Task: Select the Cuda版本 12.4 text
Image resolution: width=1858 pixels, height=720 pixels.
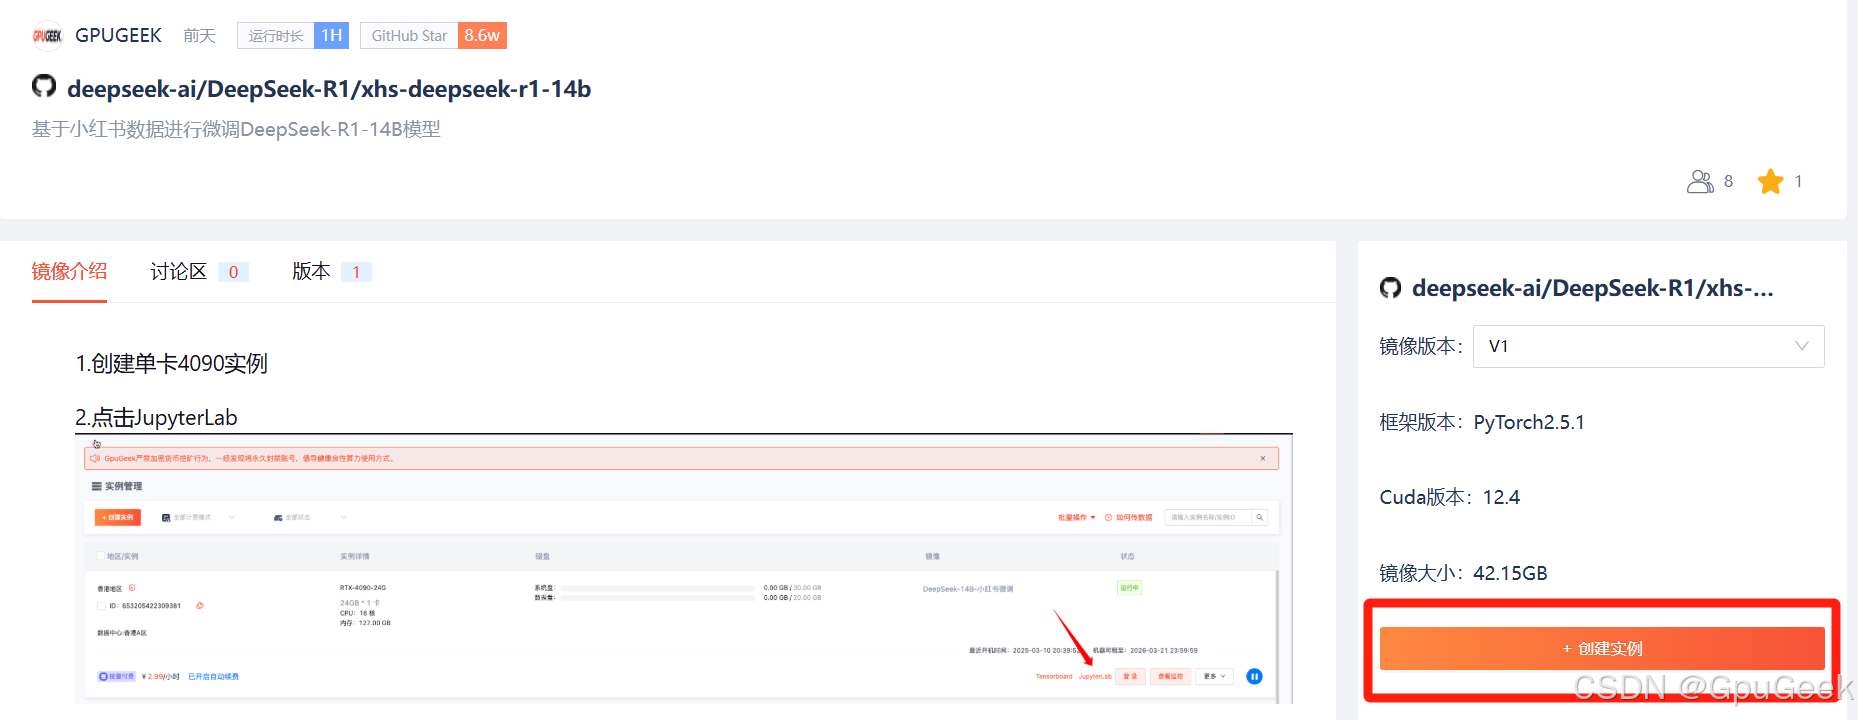Action: [1449, 497]
